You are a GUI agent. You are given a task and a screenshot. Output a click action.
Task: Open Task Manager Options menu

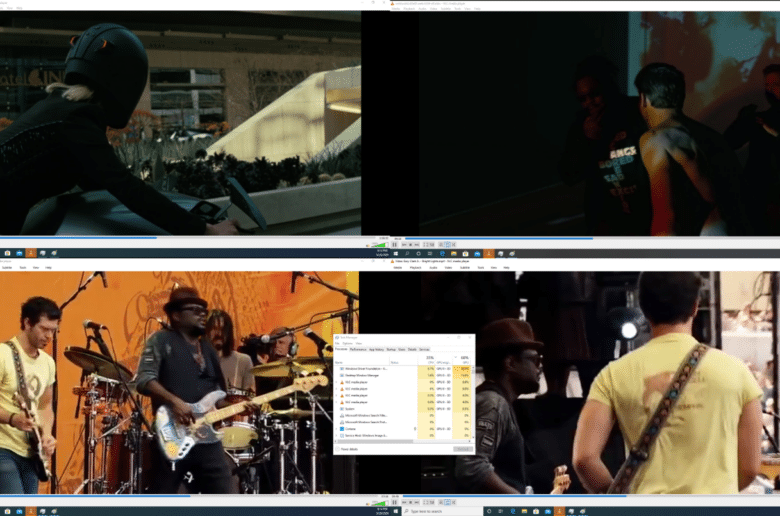click(x=347, y=343)
